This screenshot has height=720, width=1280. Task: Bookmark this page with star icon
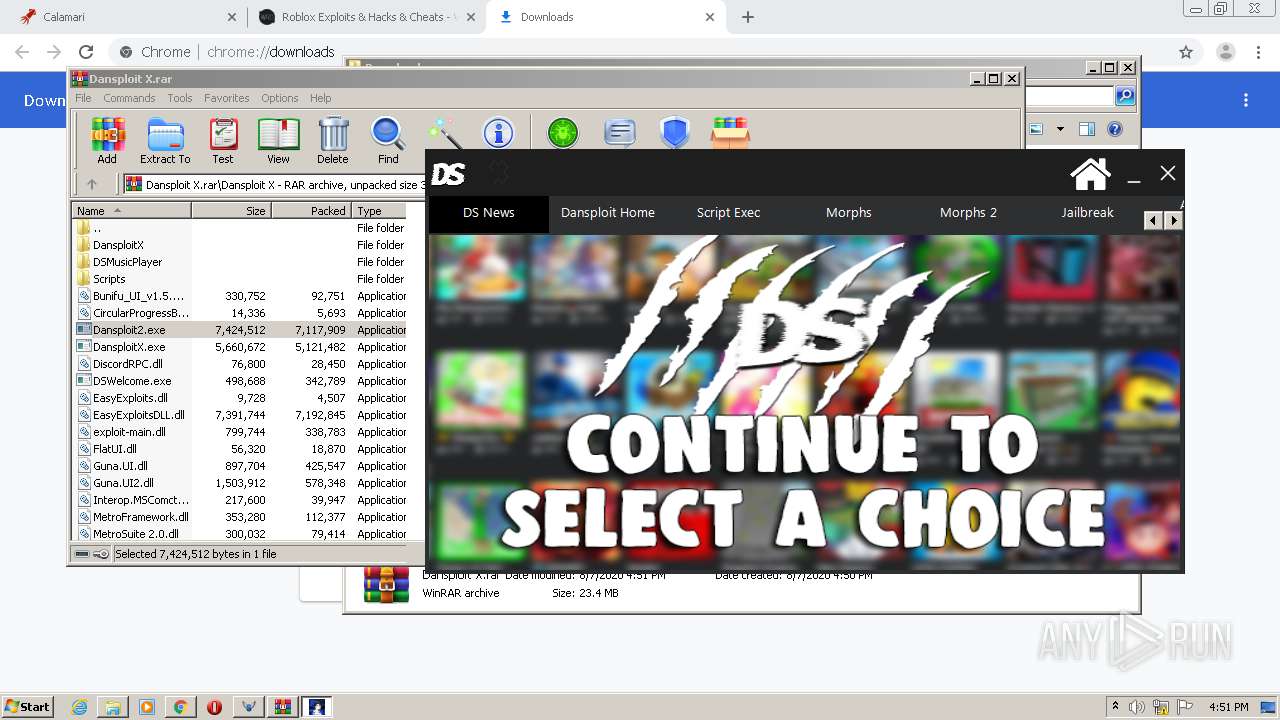pyautogui.click(x=1186, y=52)
